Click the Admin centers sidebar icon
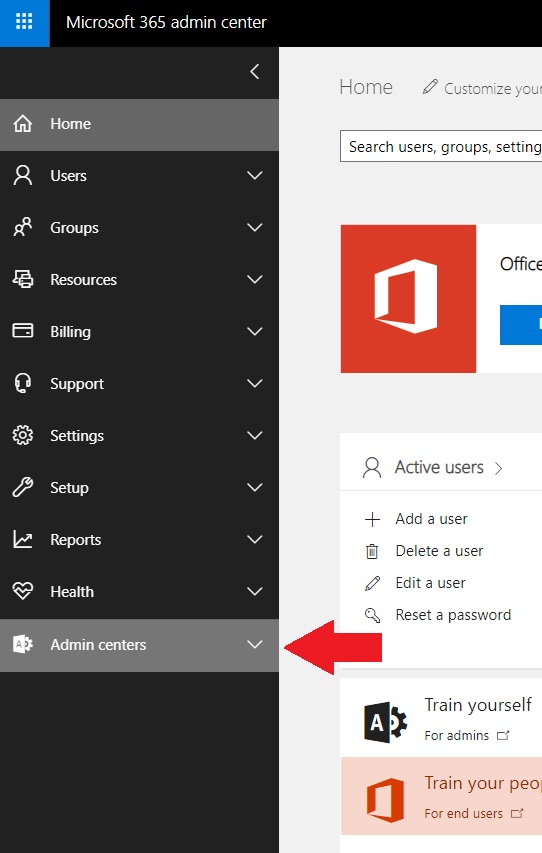The height and width of the screenshot is (853, 542). 22,645
